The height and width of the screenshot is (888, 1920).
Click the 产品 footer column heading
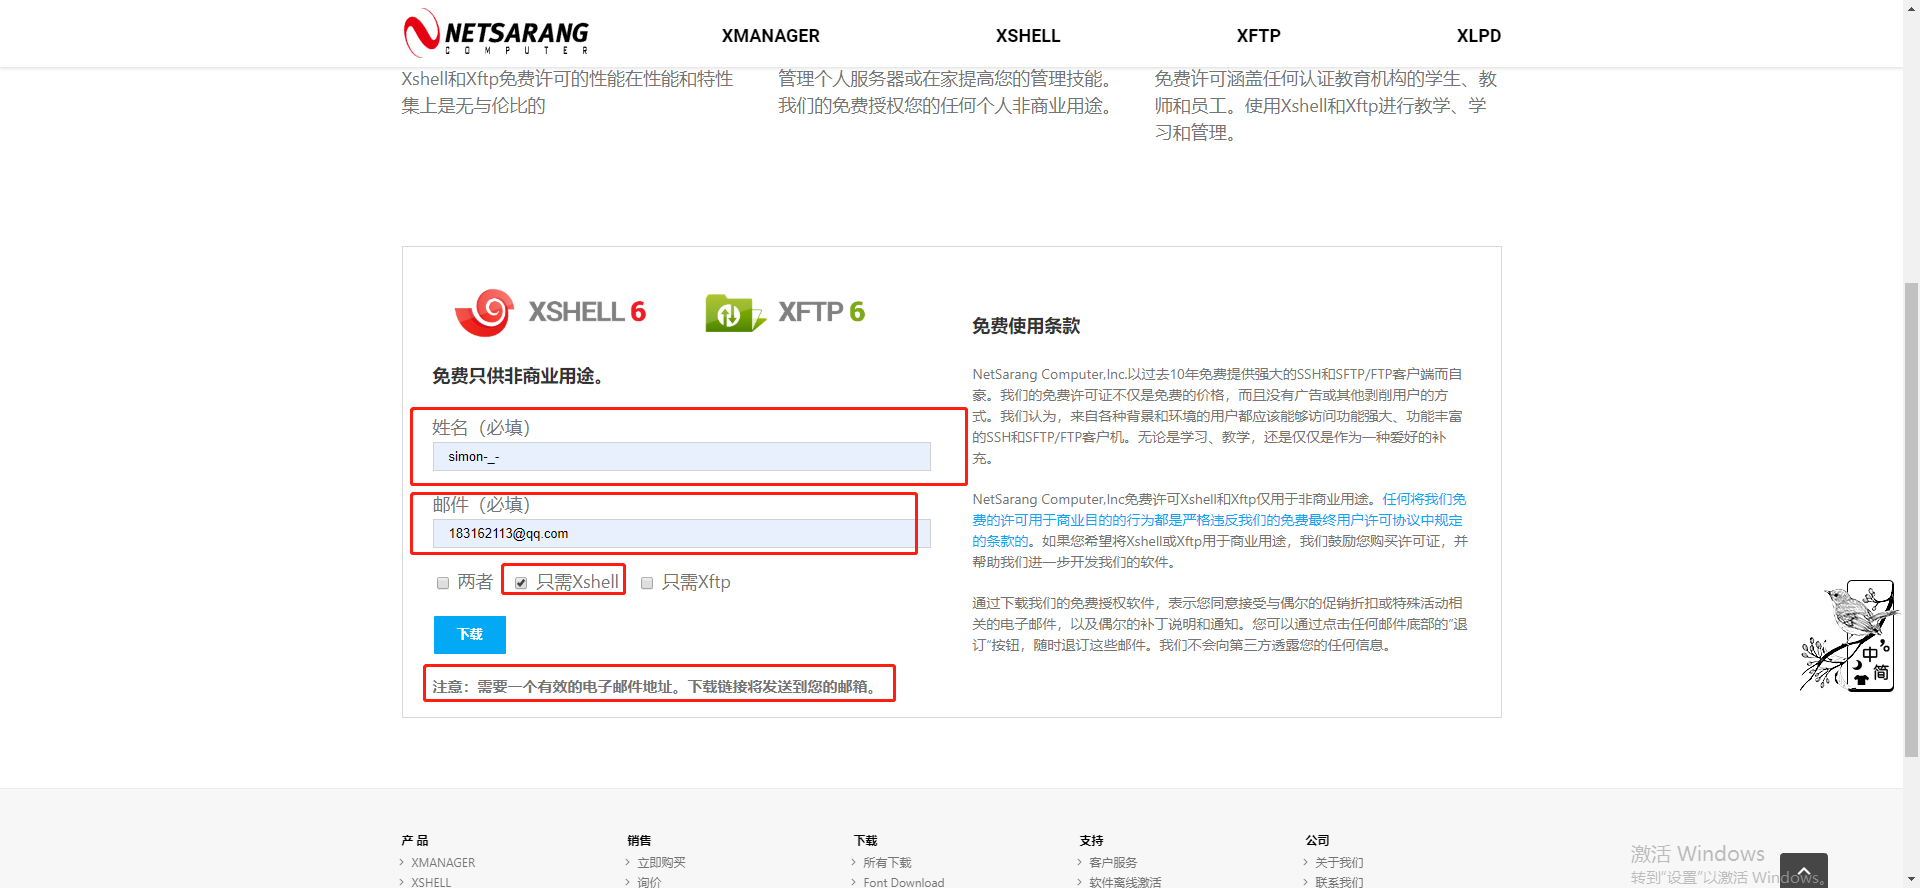pyautogui.click(x=415, y=841)
